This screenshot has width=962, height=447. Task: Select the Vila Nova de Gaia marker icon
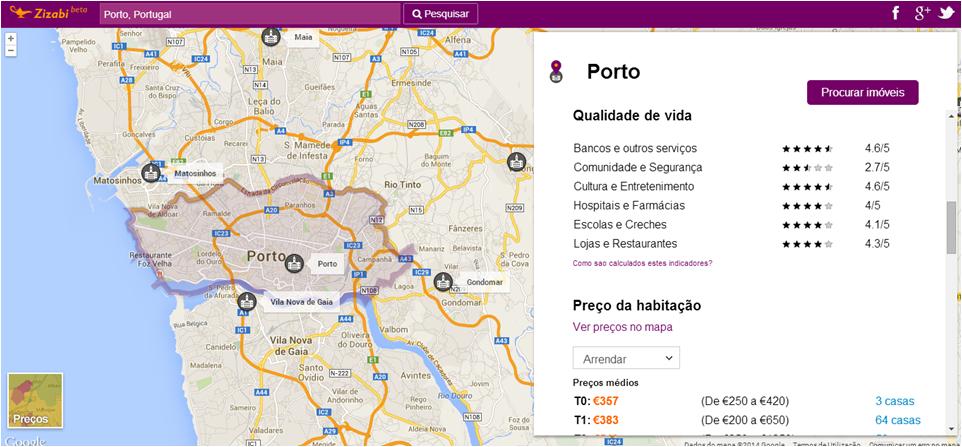[x=247, y=301]
